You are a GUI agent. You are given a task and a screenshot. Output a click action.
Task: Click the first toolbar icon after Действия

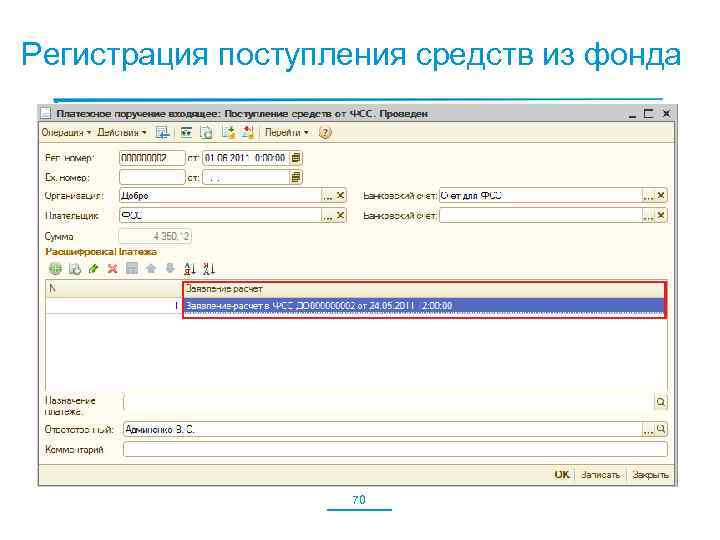point(162,133)
